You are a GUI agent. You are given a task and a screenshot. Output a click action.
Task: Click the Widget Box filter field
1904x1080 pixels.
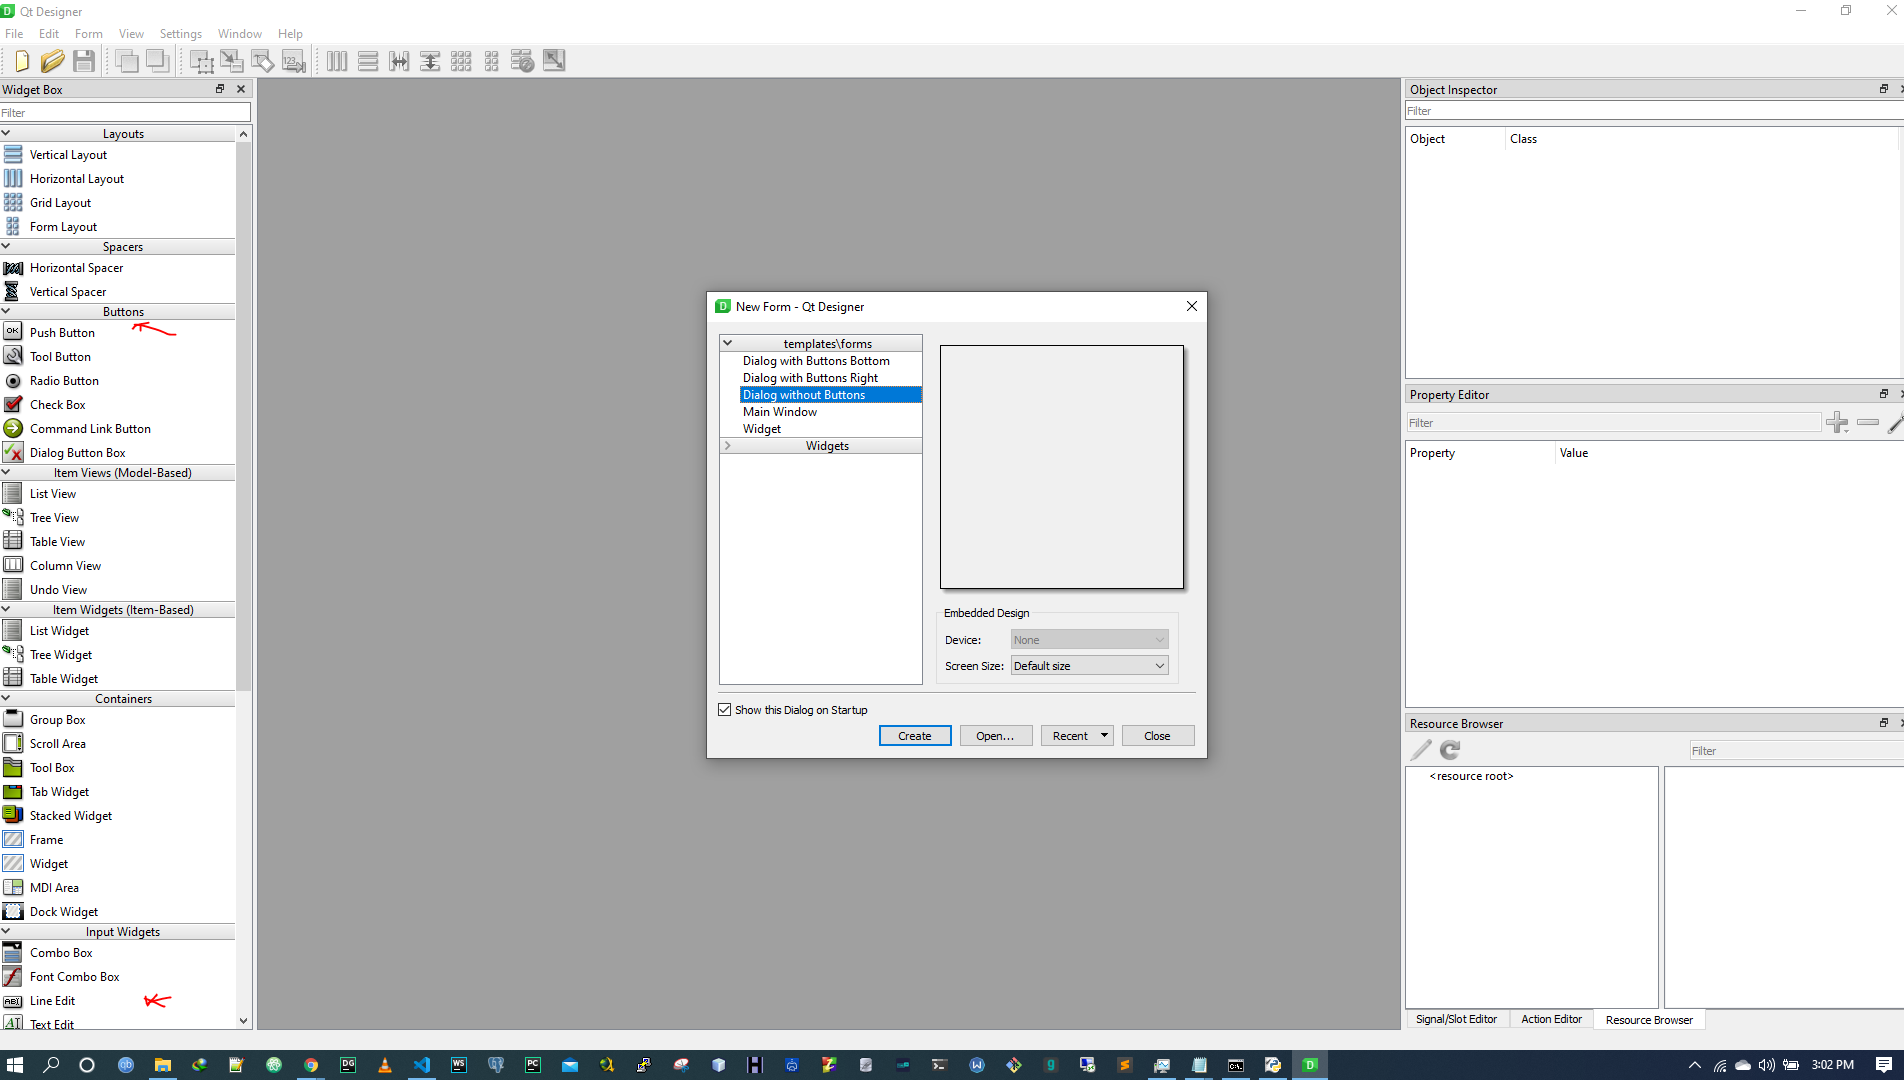(125, 113)
